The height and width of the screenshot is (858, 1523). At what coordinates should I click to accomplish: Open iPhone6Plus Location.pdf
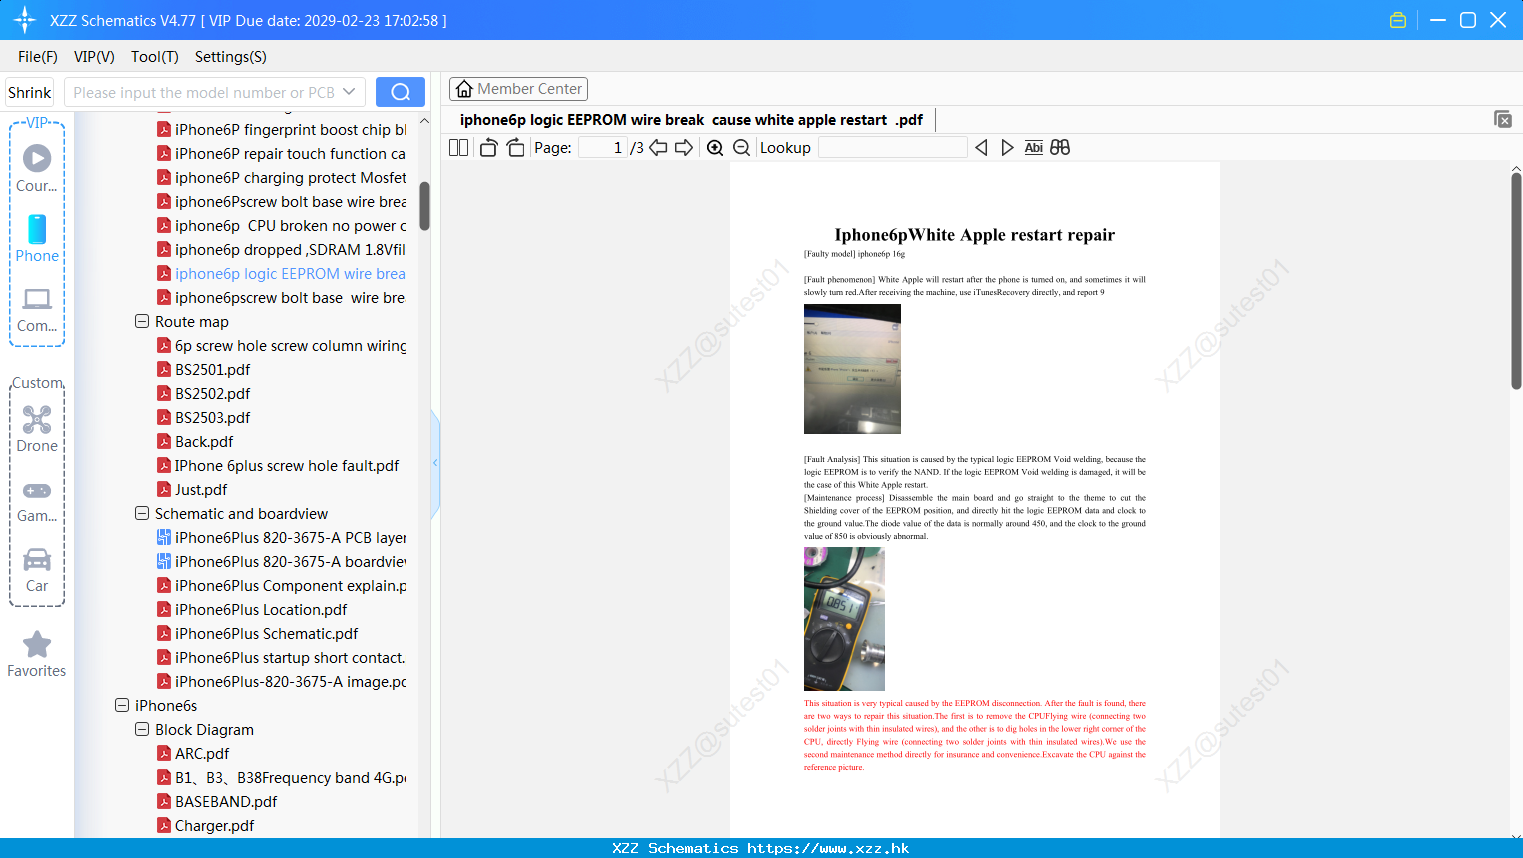point(252,609)
